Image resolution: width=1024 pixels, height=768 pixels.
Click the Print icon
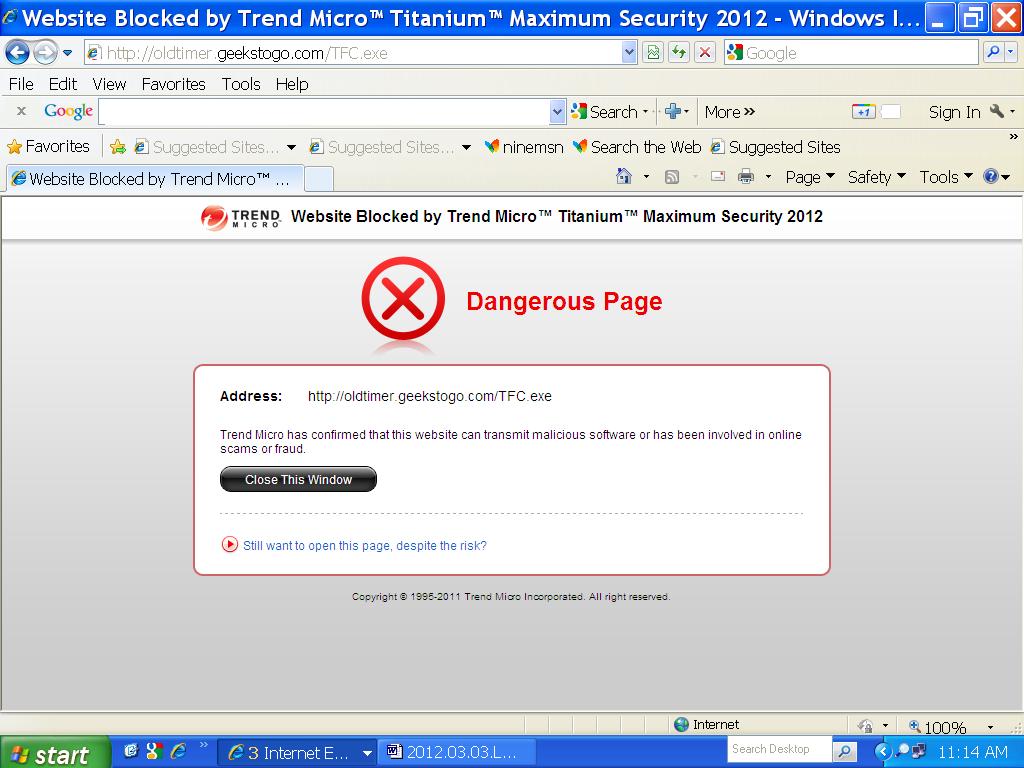click(746, 176)
